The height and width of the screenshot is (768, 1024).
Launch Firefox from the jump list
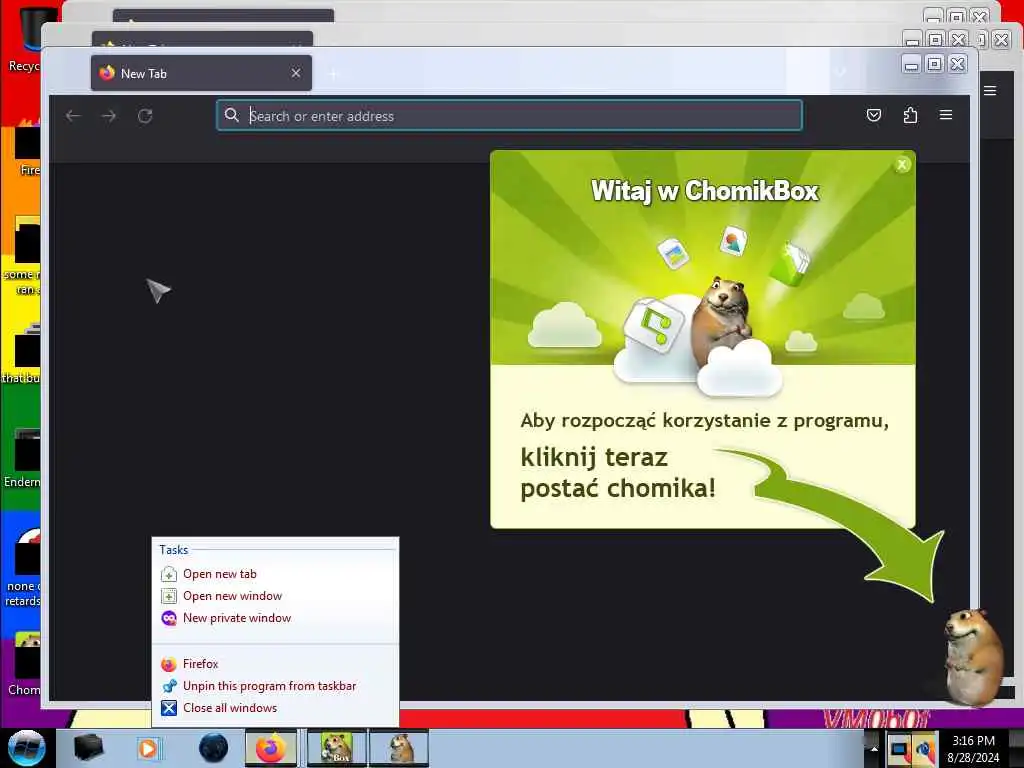click(200, 664)
